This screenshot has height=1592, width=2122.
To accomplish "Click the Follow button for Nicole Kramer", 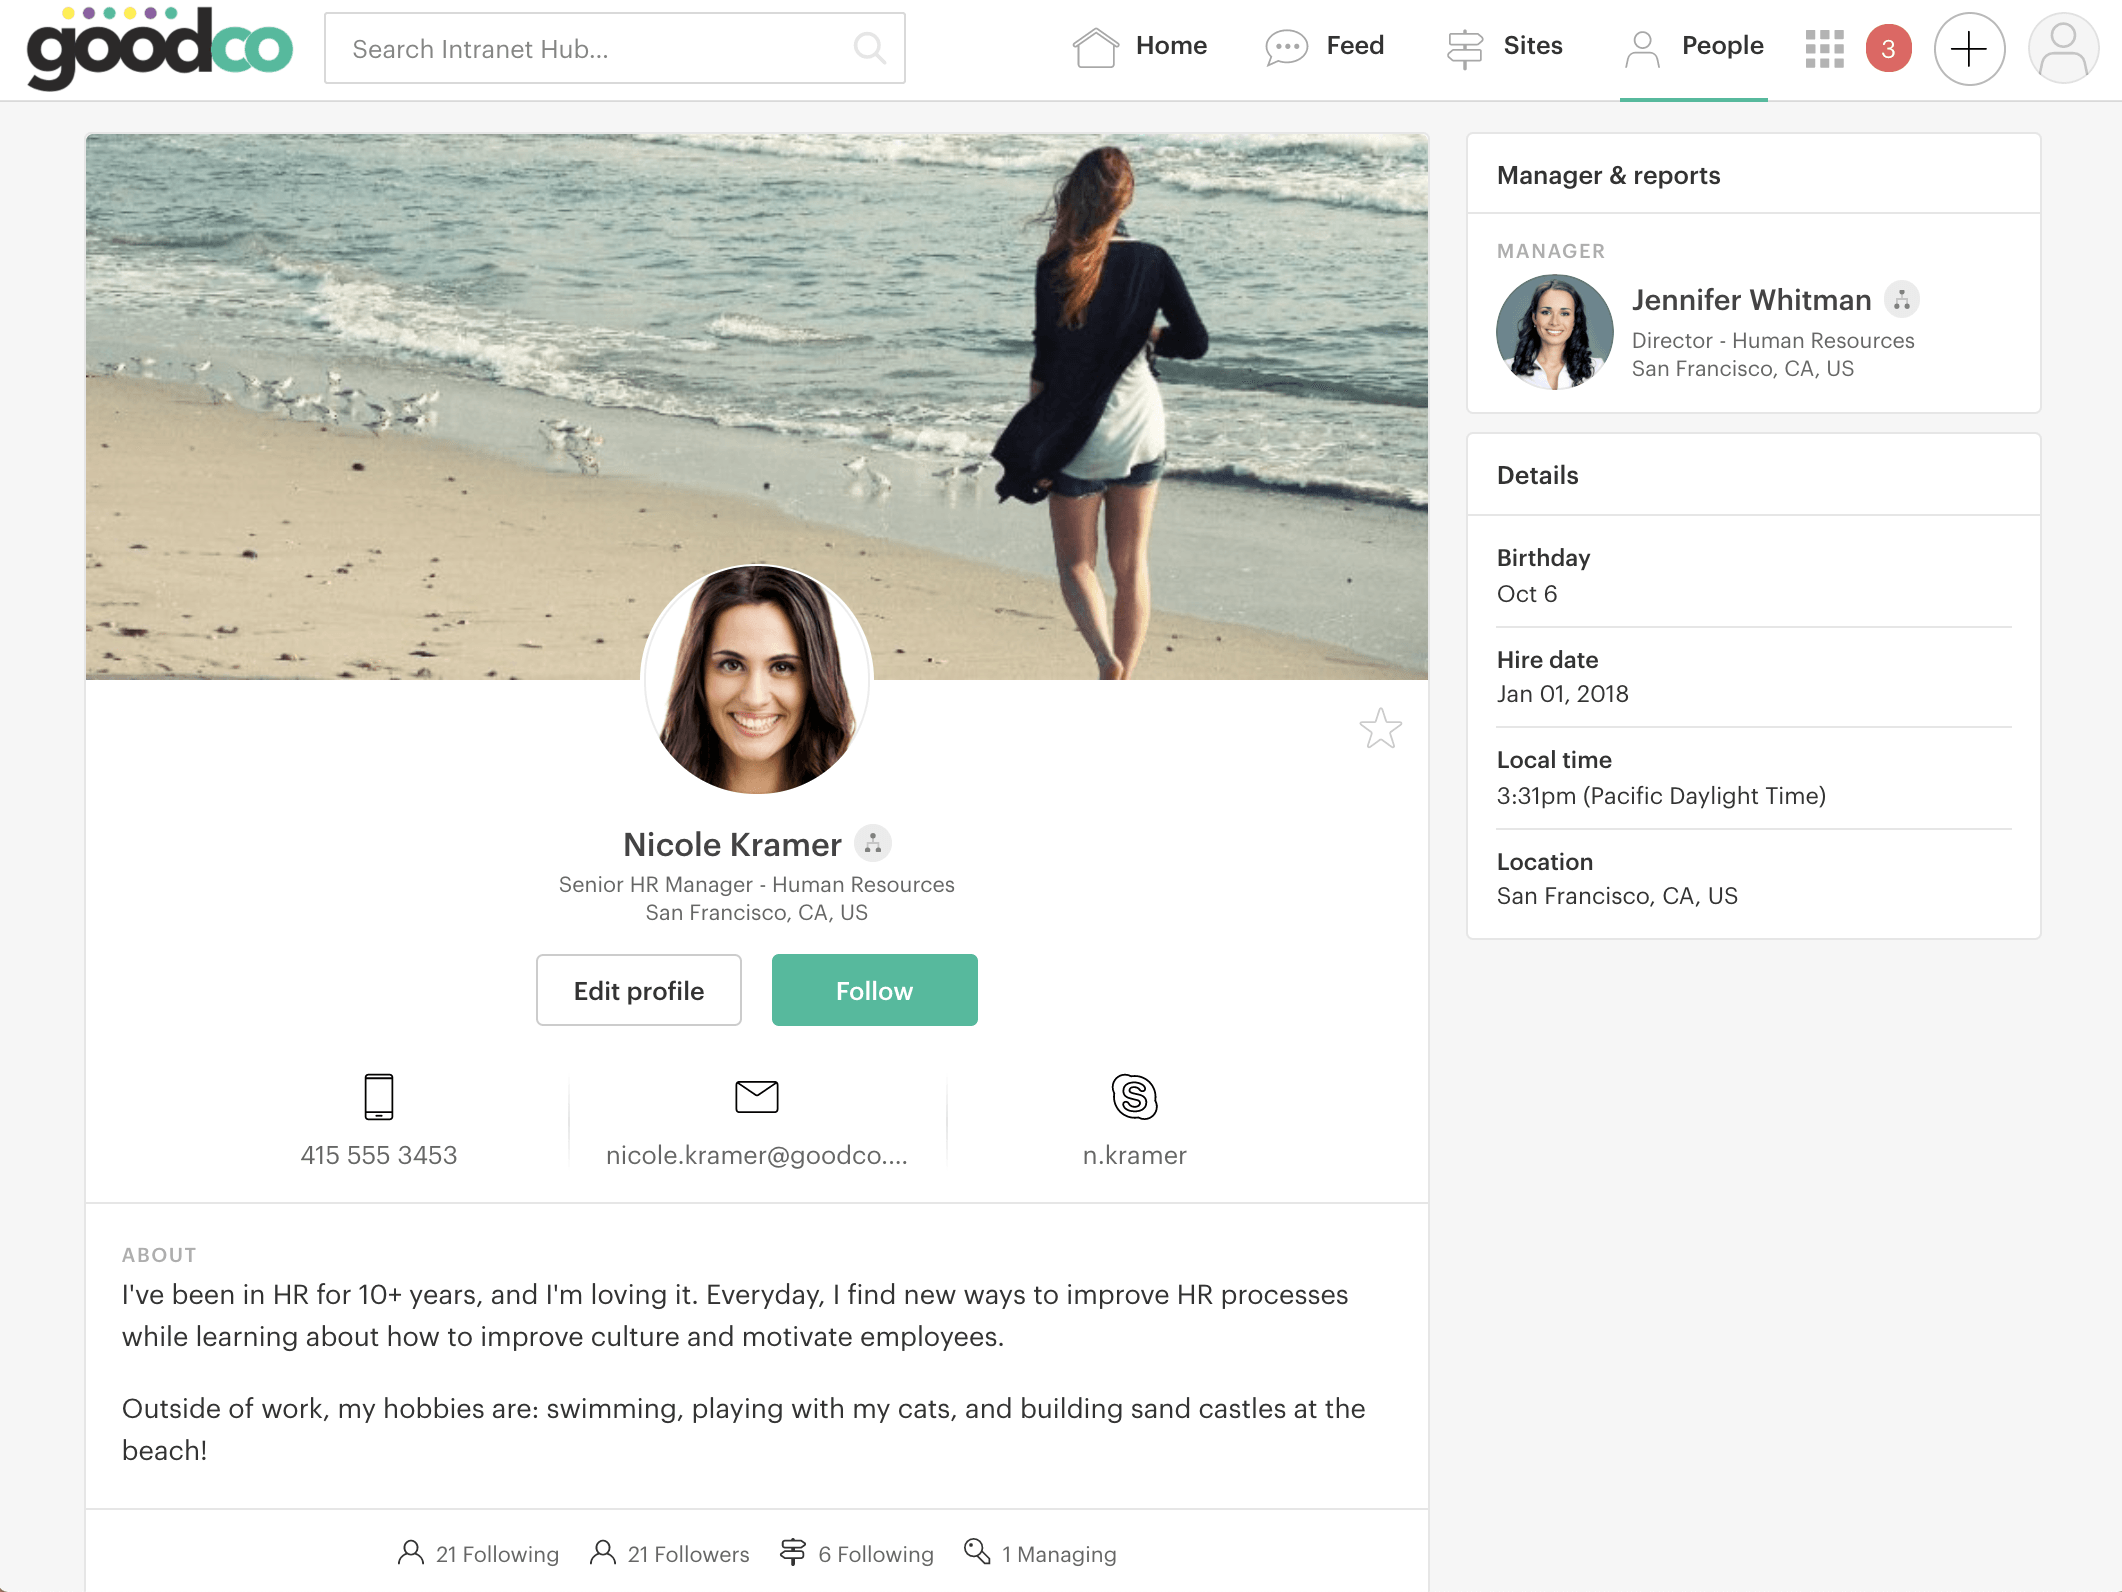I will (x=875, y=990).
